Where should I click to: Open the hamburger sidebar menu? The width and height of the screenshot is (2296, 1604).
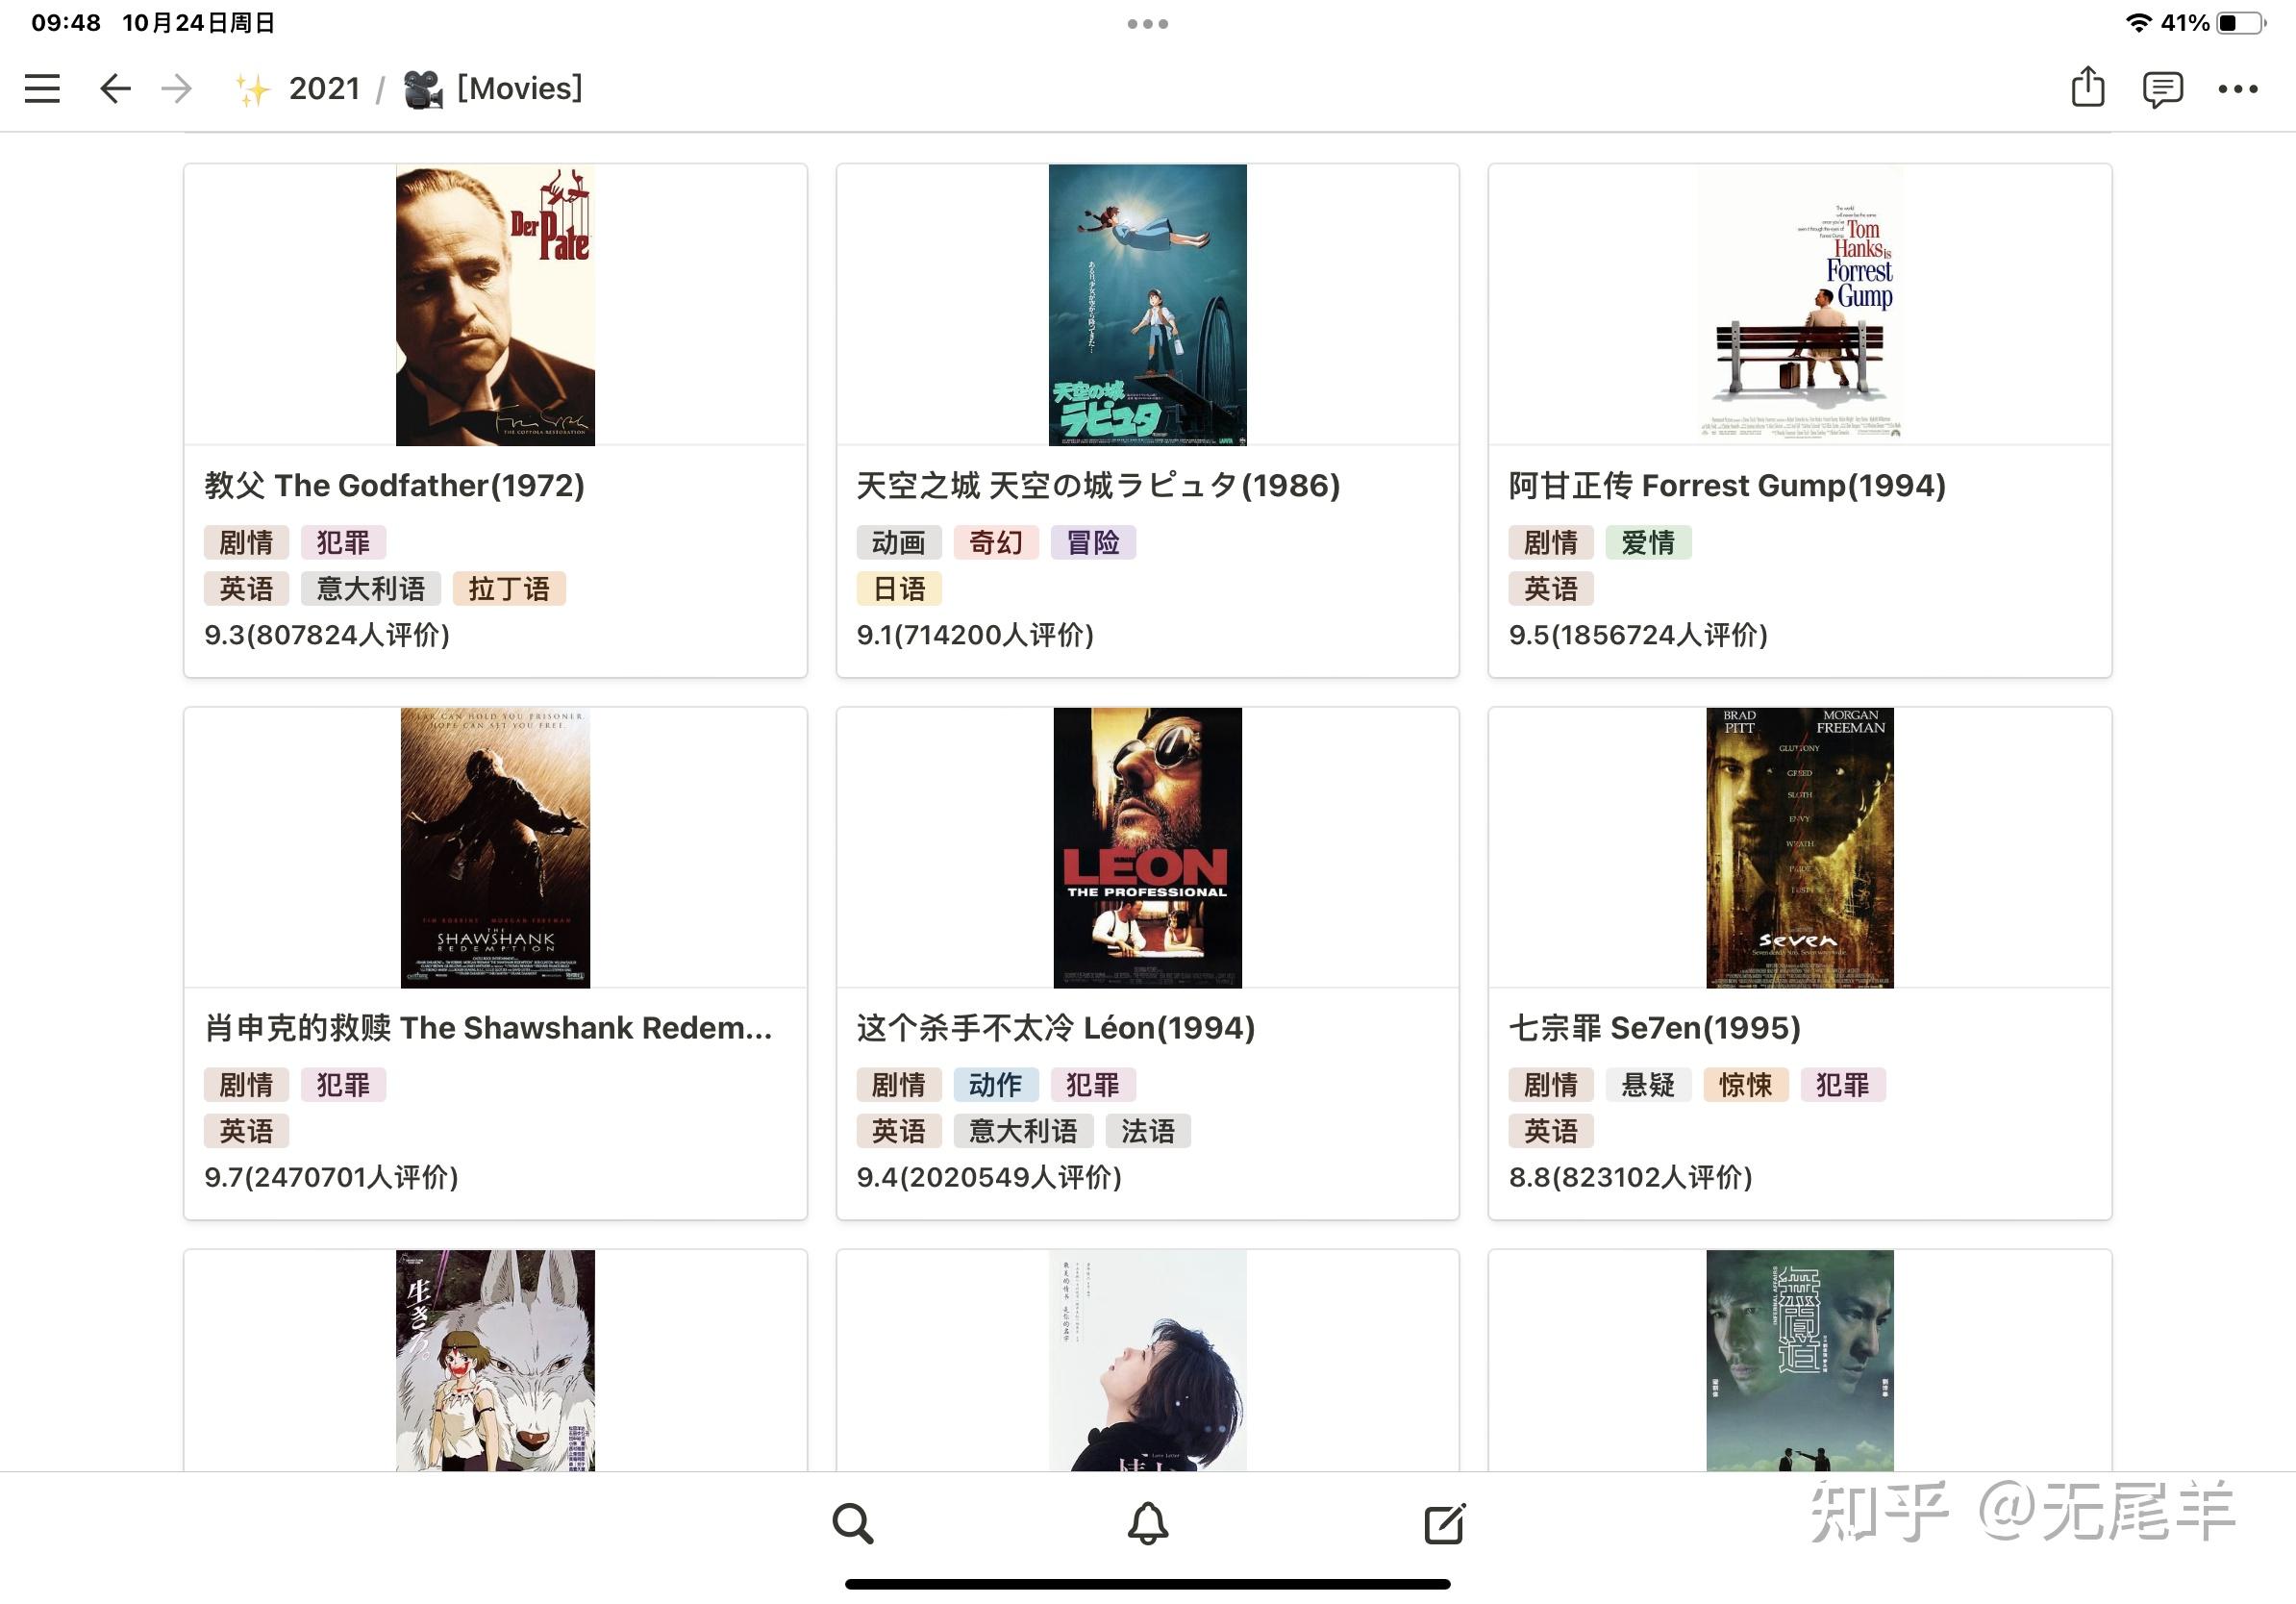[x=42, y=88]
